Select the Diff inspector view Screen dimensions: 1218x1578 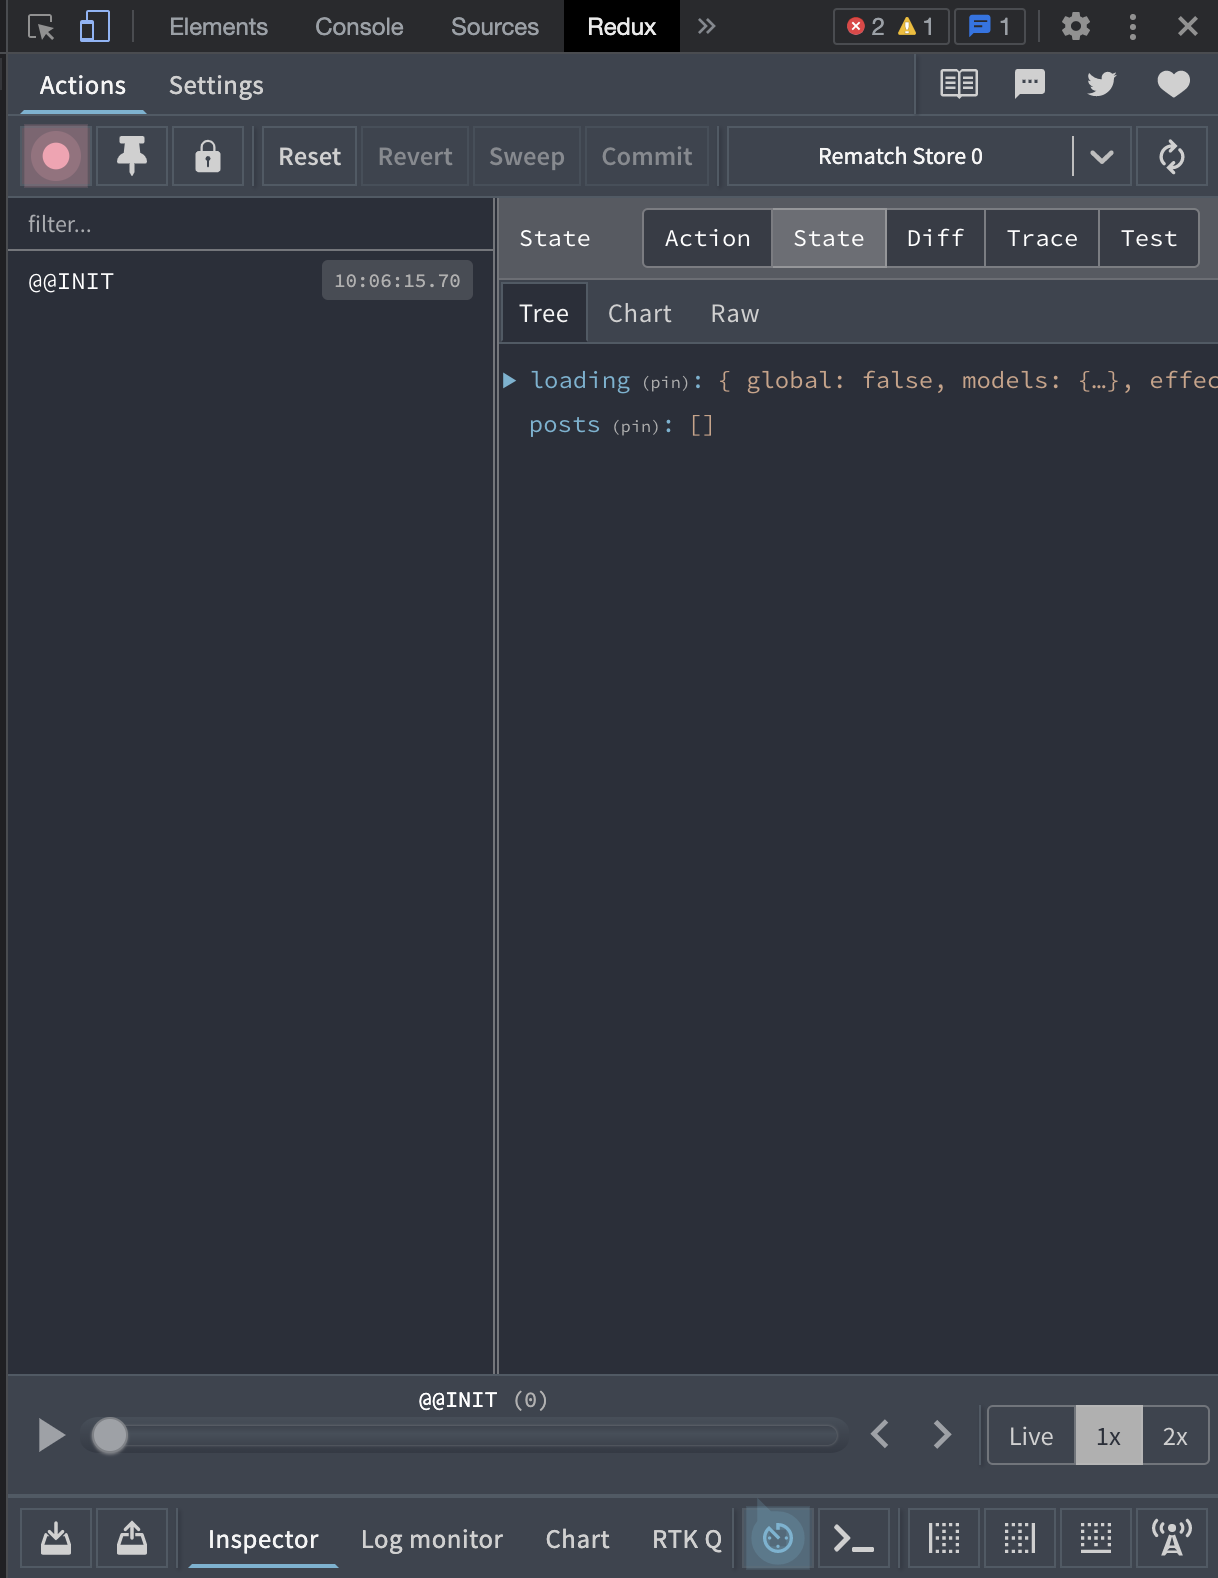pos(935,238)
